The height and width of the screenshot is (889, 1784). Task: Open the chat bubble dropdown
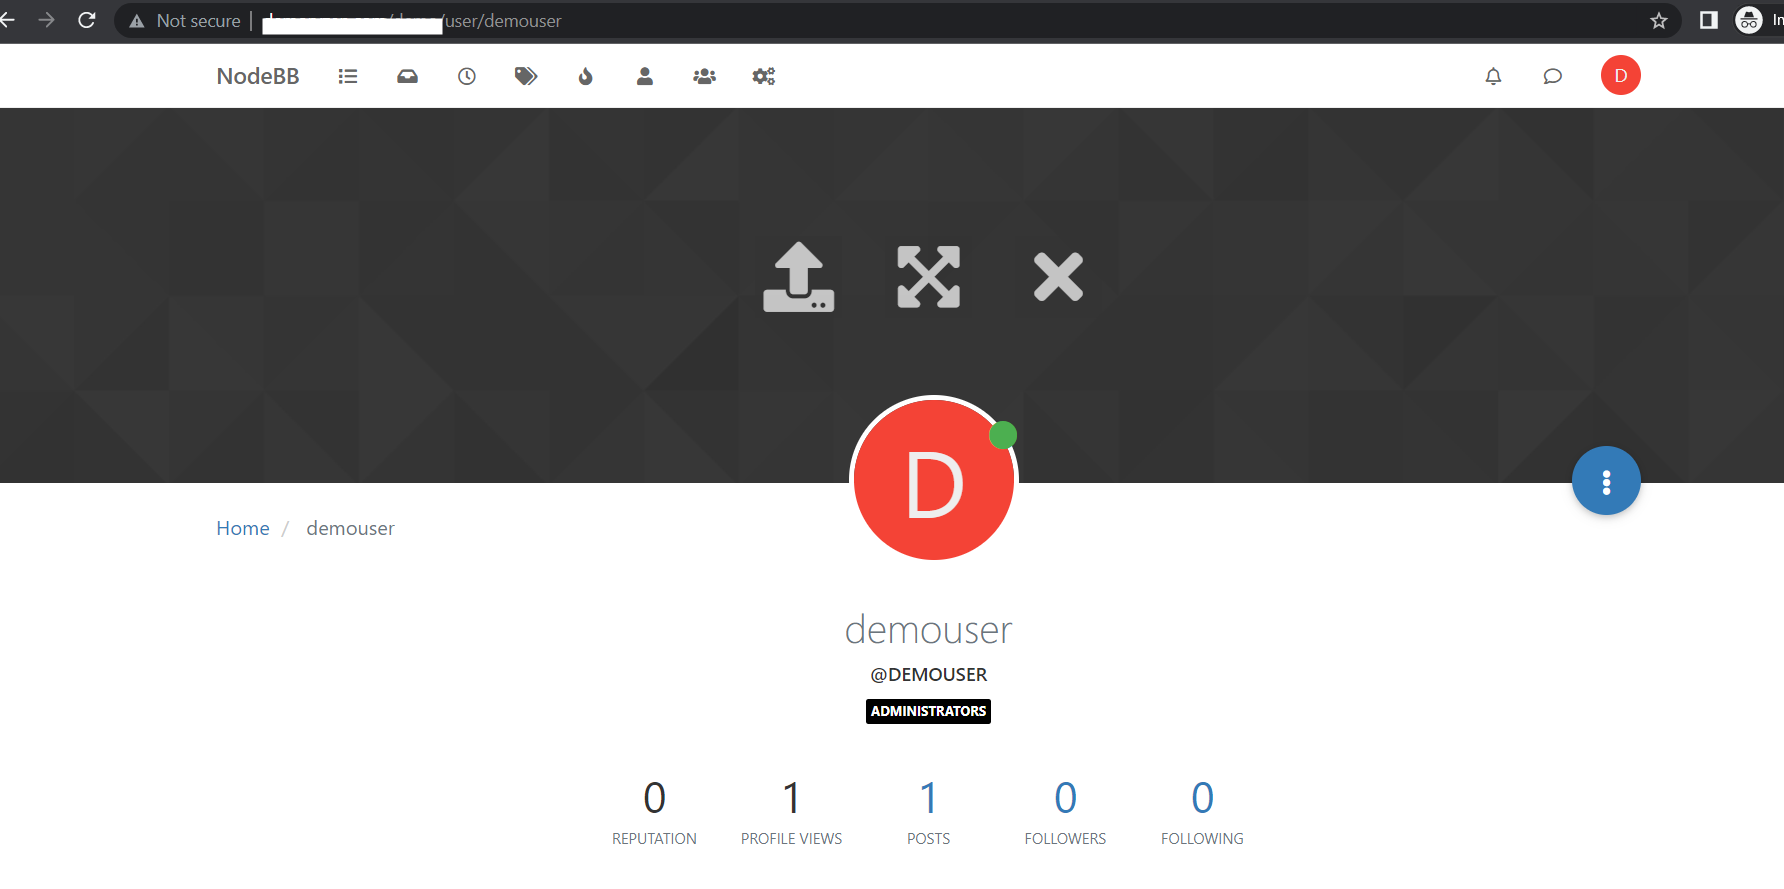pos(1552,76)
